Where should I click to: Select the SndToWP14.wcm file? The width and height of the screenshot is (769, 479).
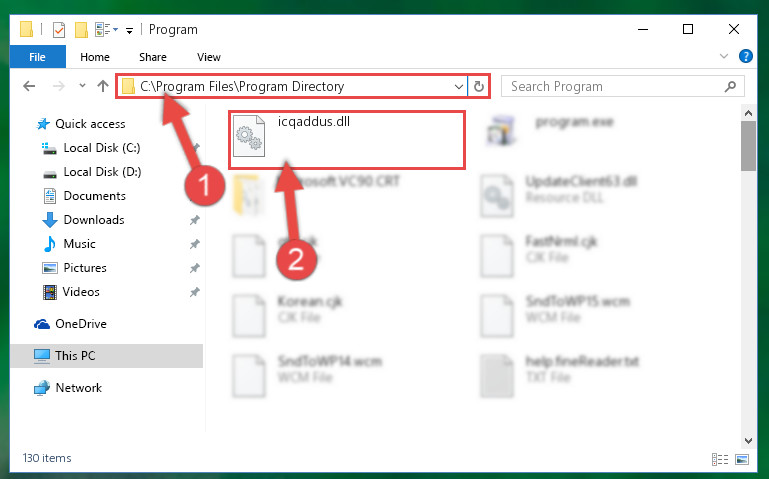329,361
